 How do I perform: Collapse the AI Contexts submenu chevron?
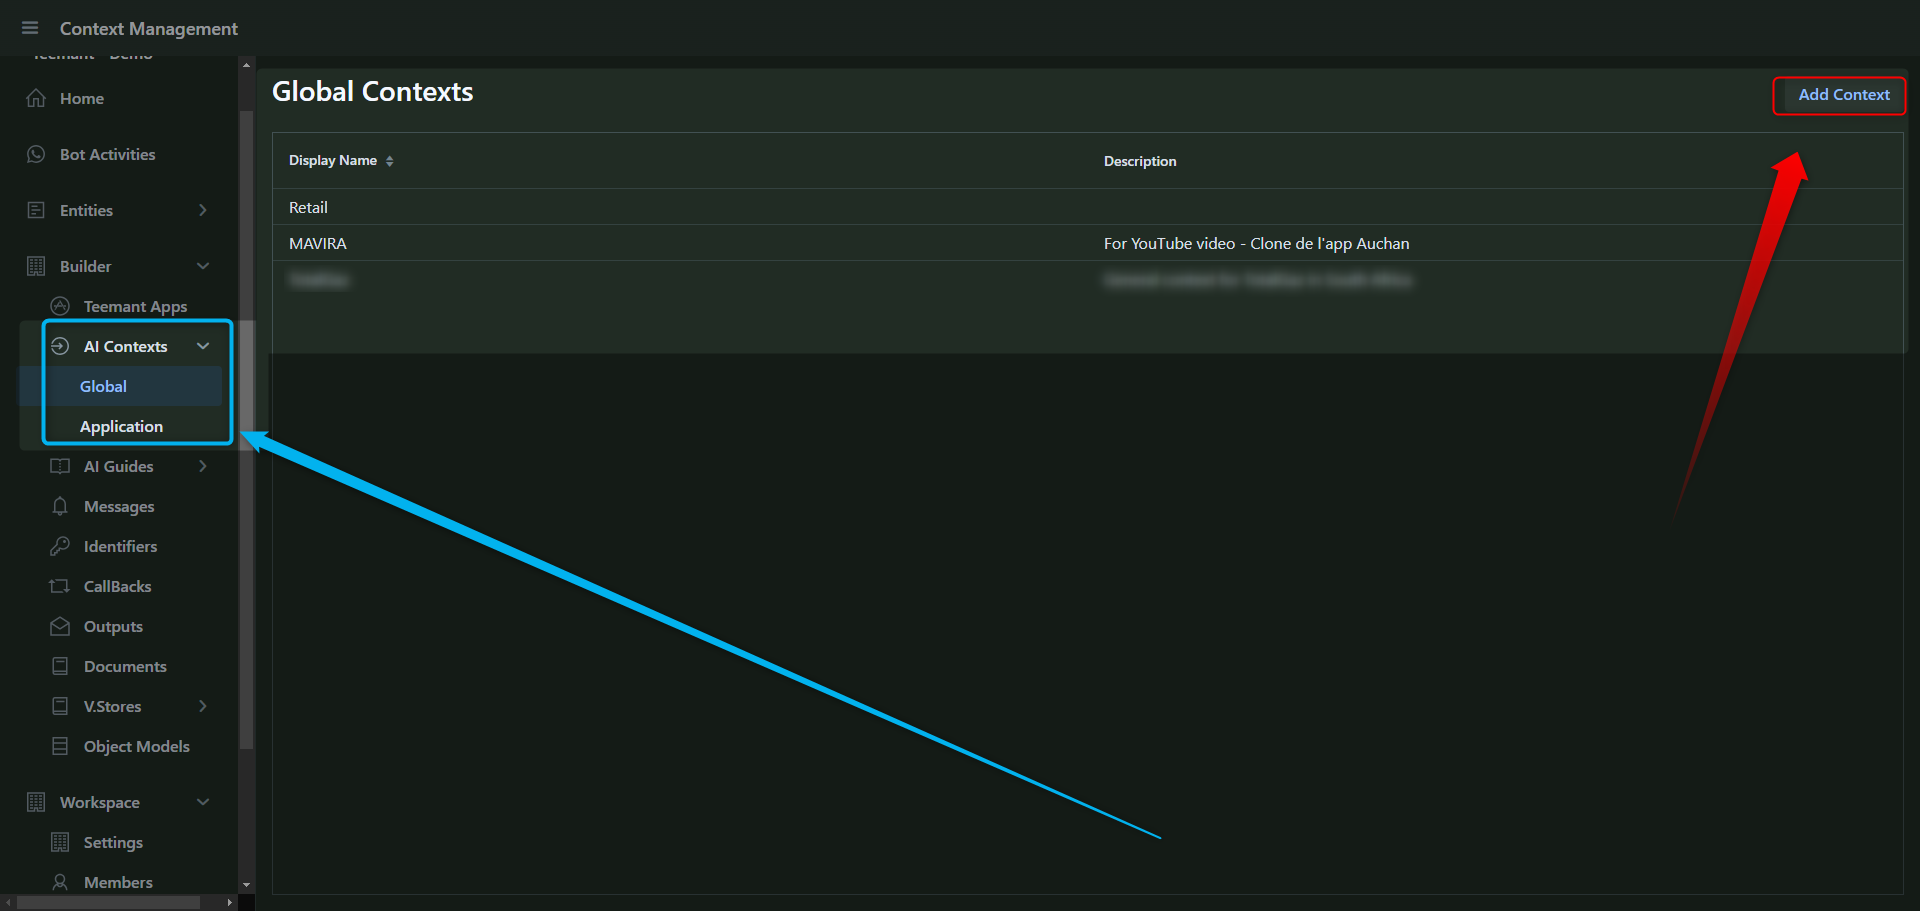point(203,346)
